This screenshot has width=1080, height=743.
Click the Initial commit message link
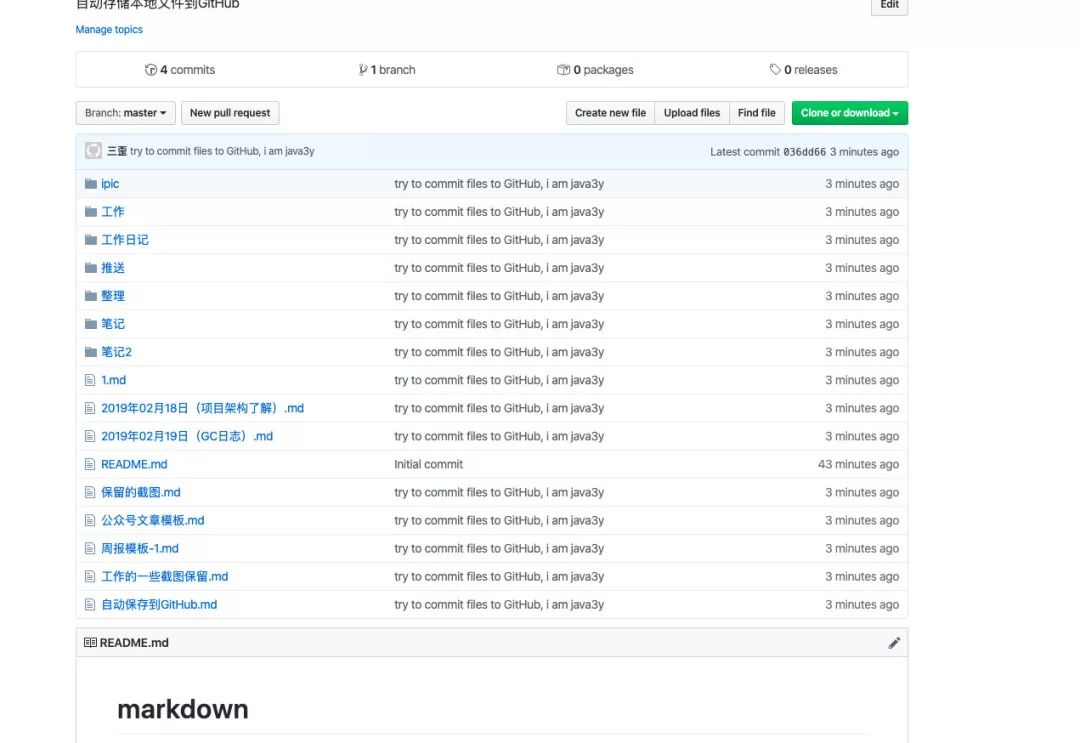(x=428, y=464)
